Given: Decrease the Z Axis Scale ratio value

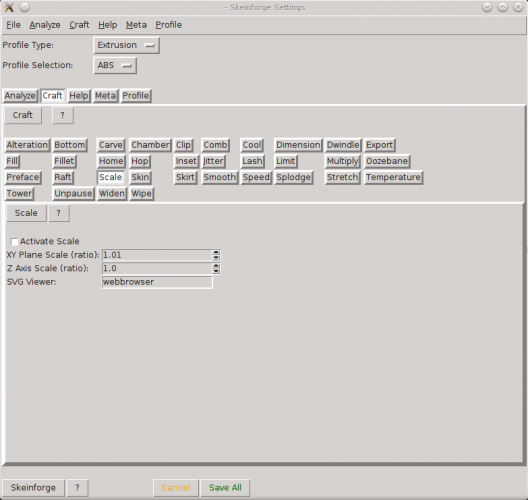Looking at the screenshot, I should pyautogui.click(x=216, y=271).
